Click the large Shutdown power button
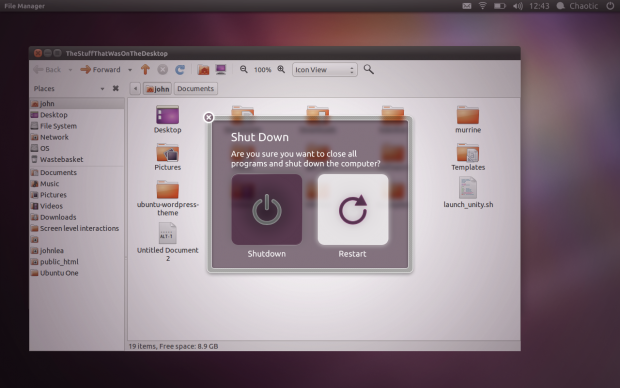The height and width of the screenshot is (388, 620). click(x=267, y=210)
